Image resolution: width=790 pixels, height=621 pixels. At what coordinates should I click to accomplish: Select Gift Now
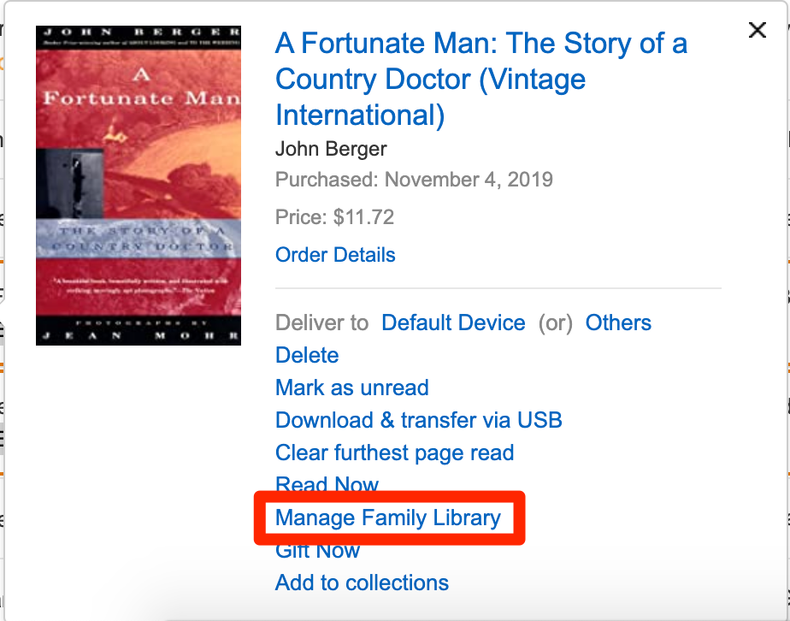tap(318, 551)
